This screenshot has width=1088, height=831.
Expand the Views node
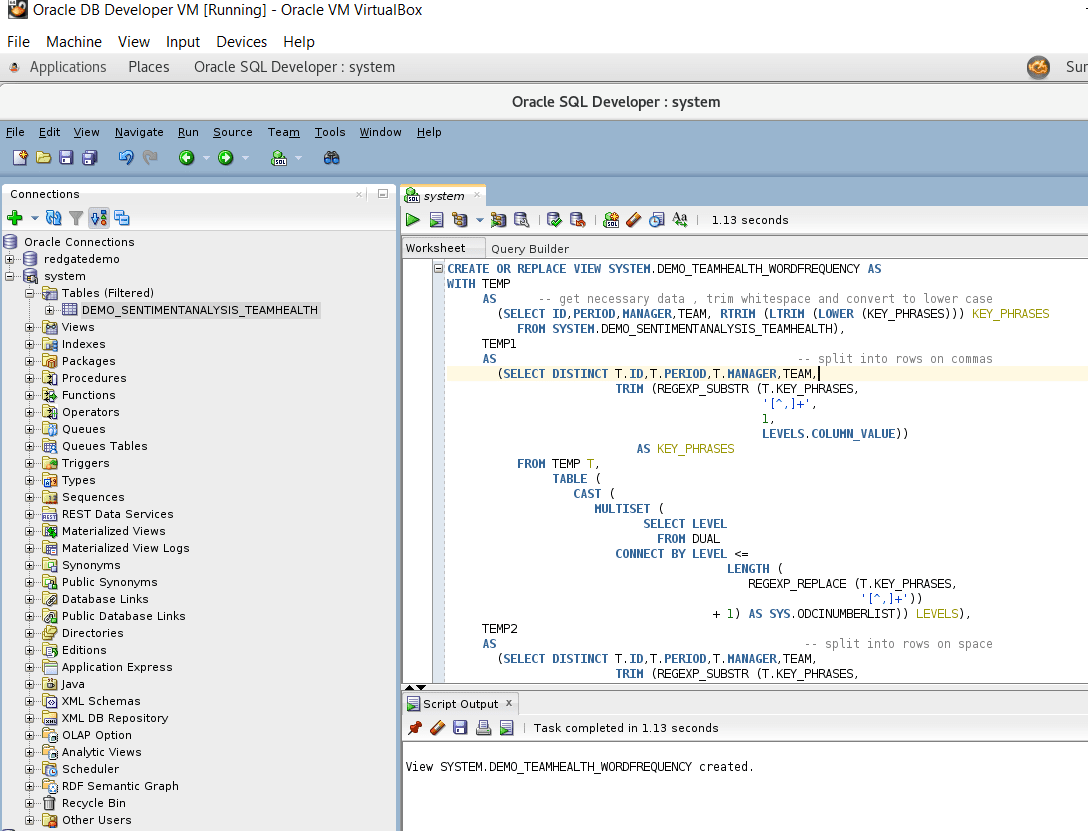30,327
